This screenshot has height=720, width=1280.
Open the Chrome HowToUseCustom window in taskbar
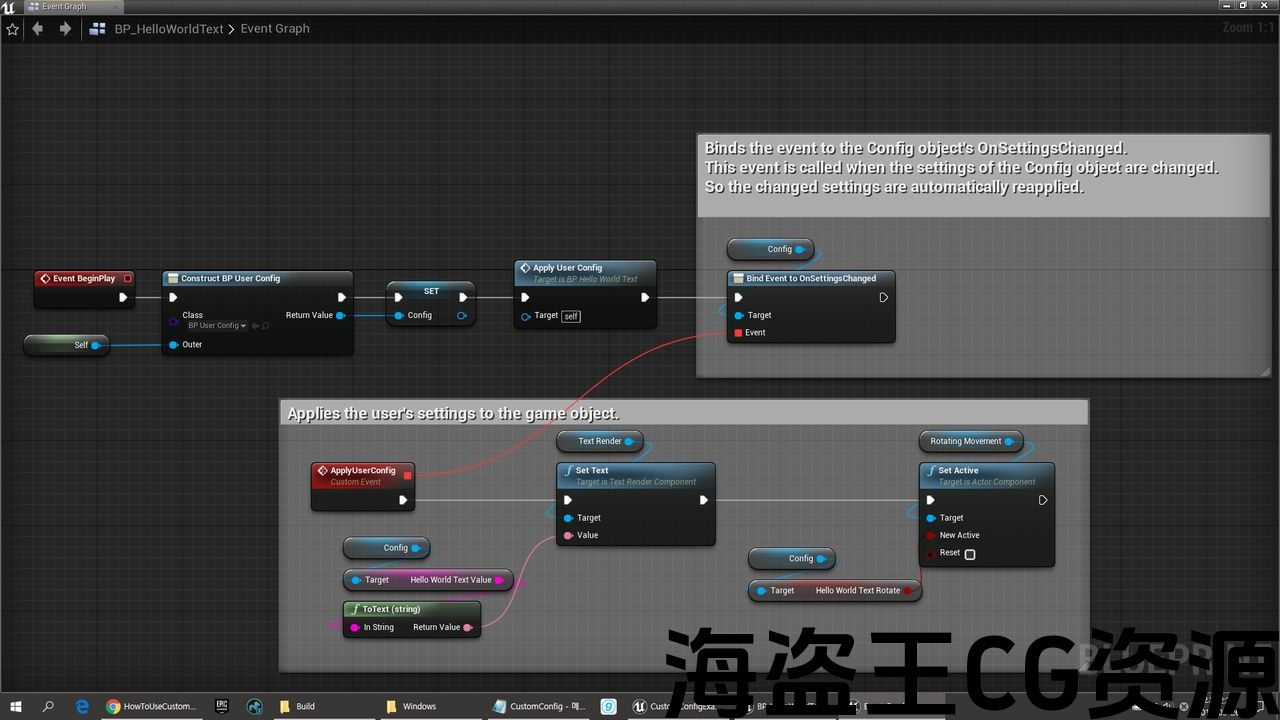click(152, 706)
